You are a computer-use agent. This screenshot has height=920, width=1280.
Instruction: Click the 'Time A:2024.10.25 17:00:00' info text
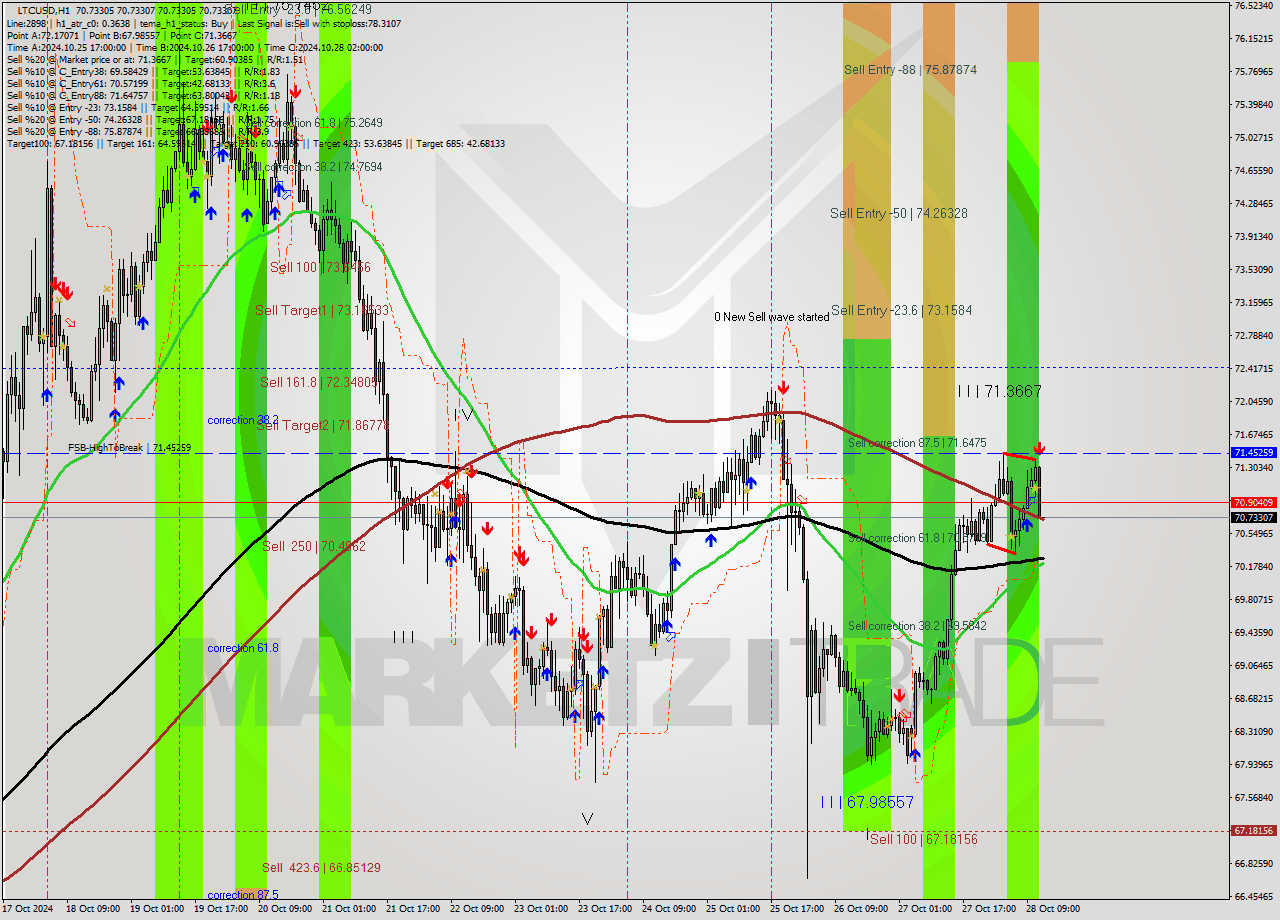pyautogui.click(x=66, y=47)
